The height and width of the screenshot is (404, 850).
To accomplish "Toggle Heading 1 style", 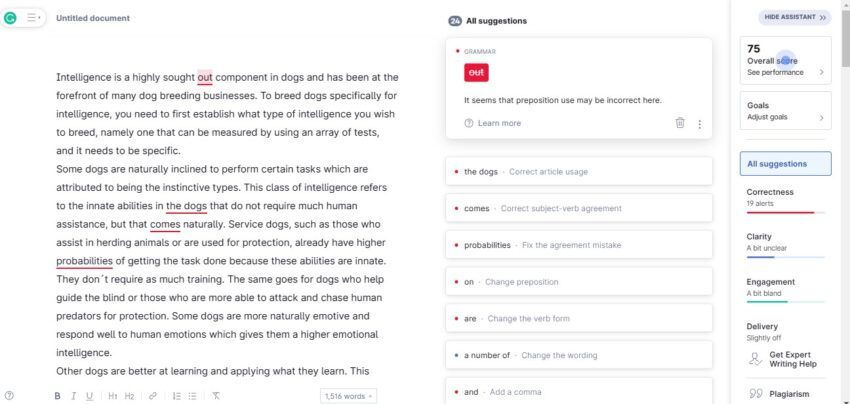I will coord(112,396).
